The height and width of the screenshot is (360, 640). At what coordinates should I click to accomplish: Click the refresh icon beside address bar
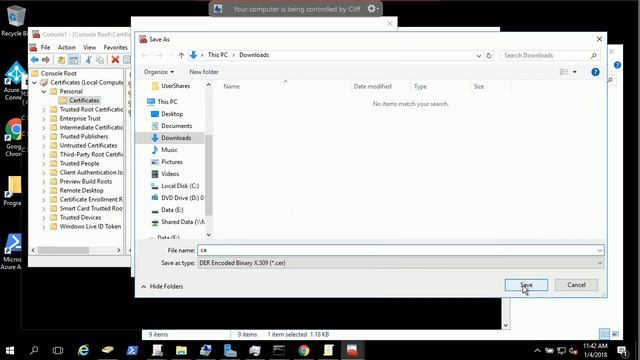(489, 56)
